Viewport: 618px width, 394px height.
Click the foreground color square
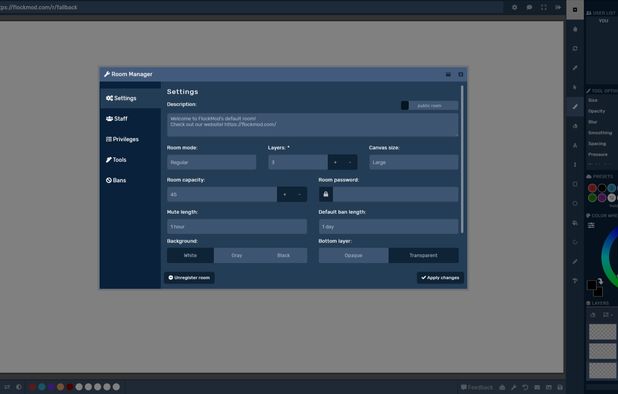[x=592, y=285]
